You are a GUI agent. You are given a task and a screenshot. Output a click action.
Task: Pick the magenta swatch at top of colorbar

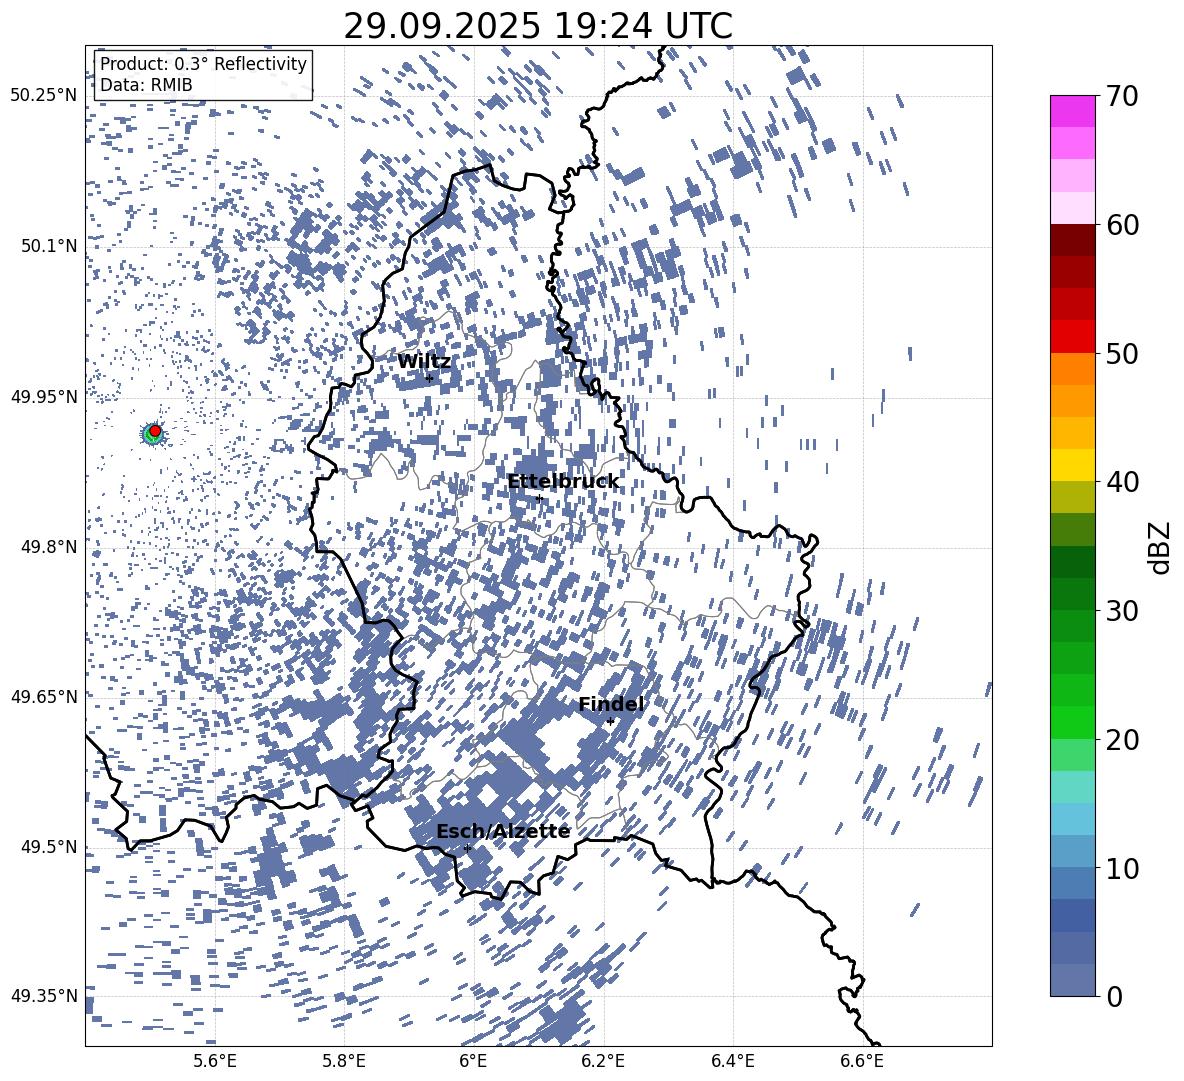[x=1072, y=112]
